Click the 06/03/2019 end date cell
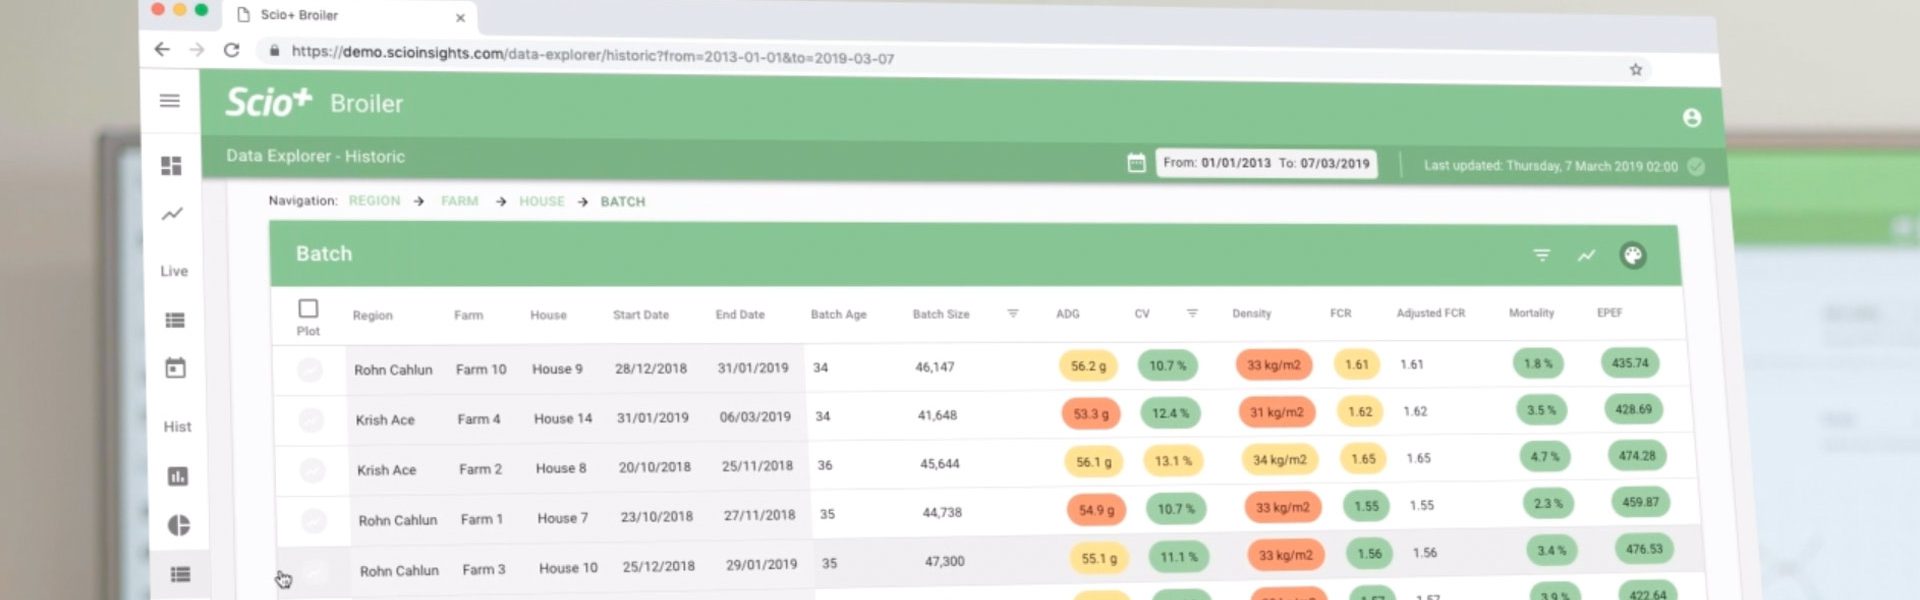This screenshot has height=600, width=1920. (x=755, y=417)
